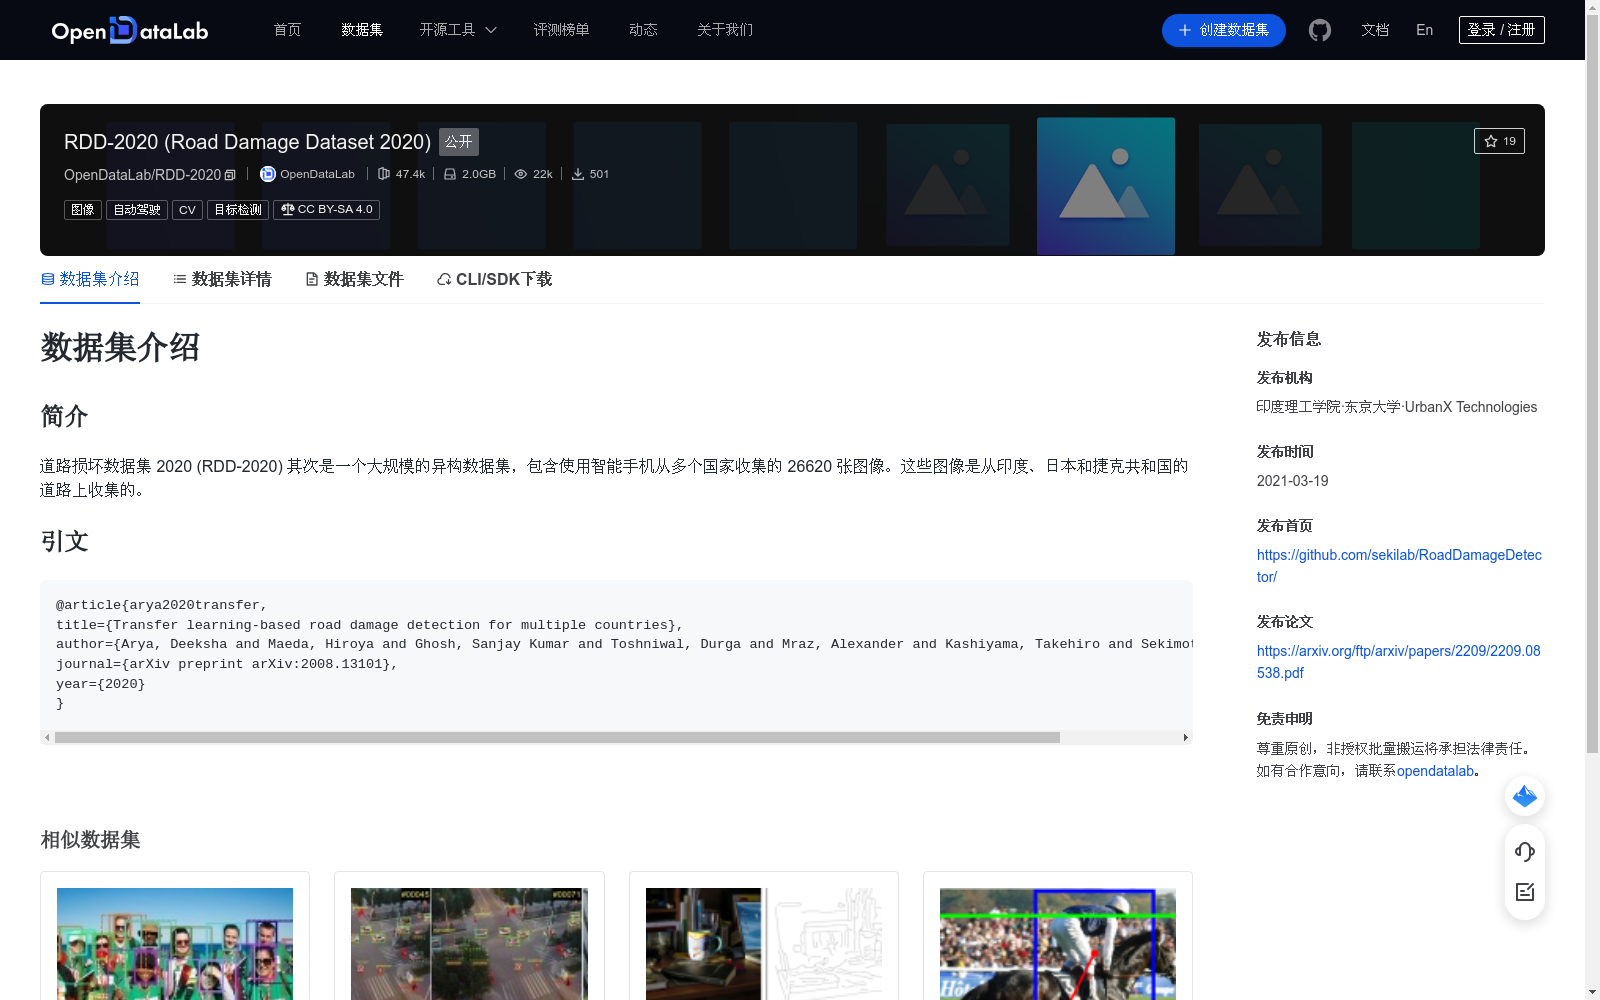Image resolution: width=1600 pixels, height=1000 pixels.
Task: Click the 登录 / 注册 button
Action: [x=1502, y=30]
